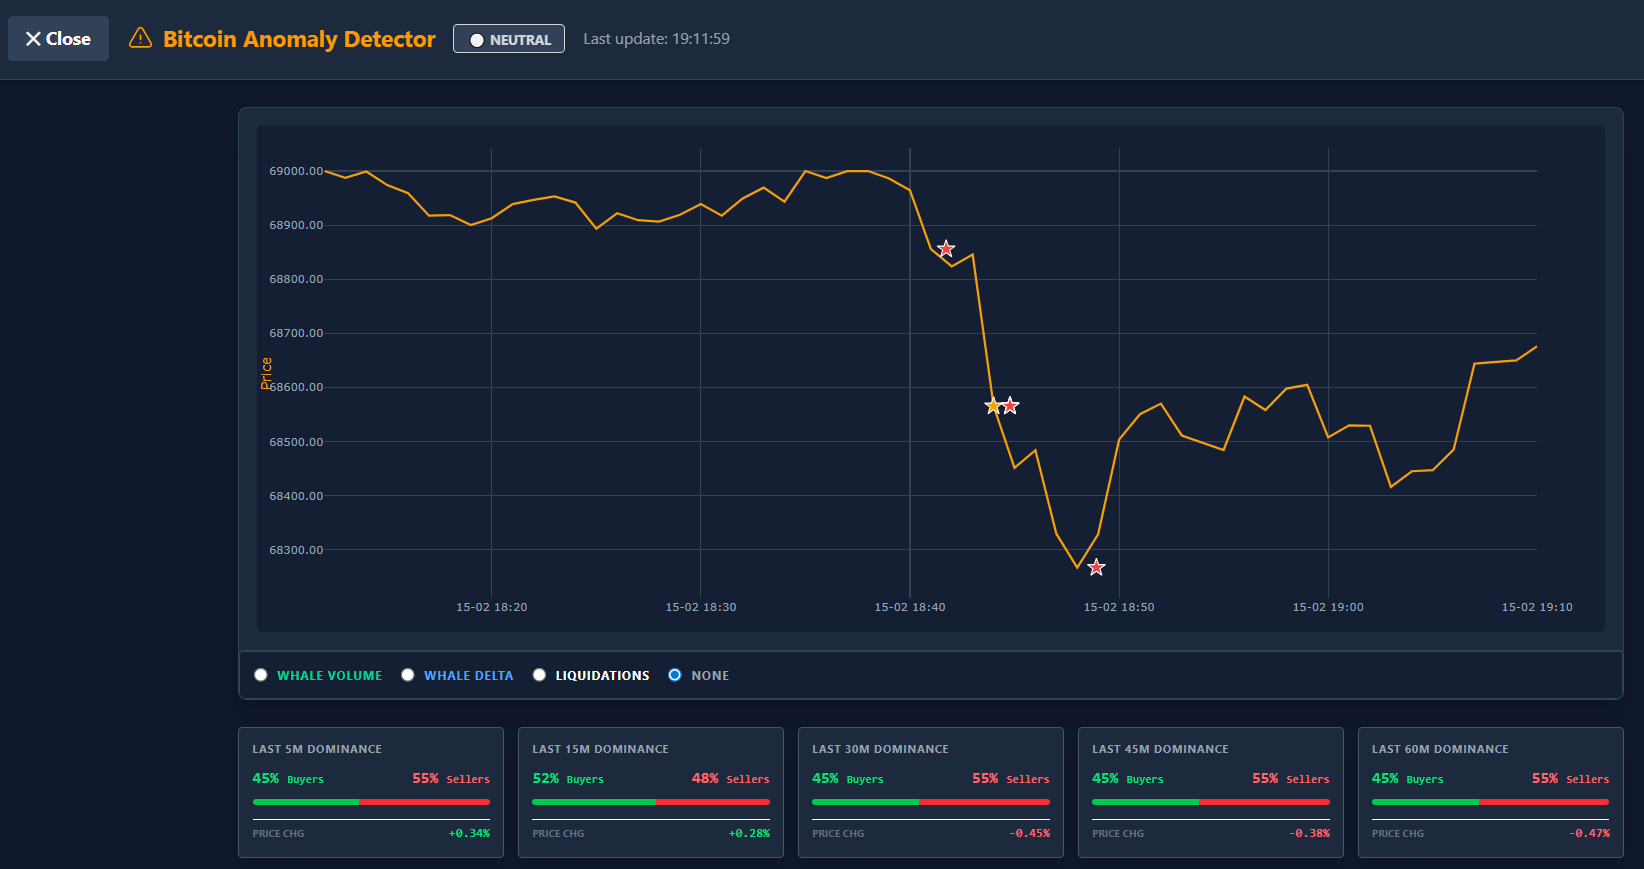The height and width of the screenshot is (869, 1644).
Task: Choose the None overlay radio button
Action: click(675, 675)
